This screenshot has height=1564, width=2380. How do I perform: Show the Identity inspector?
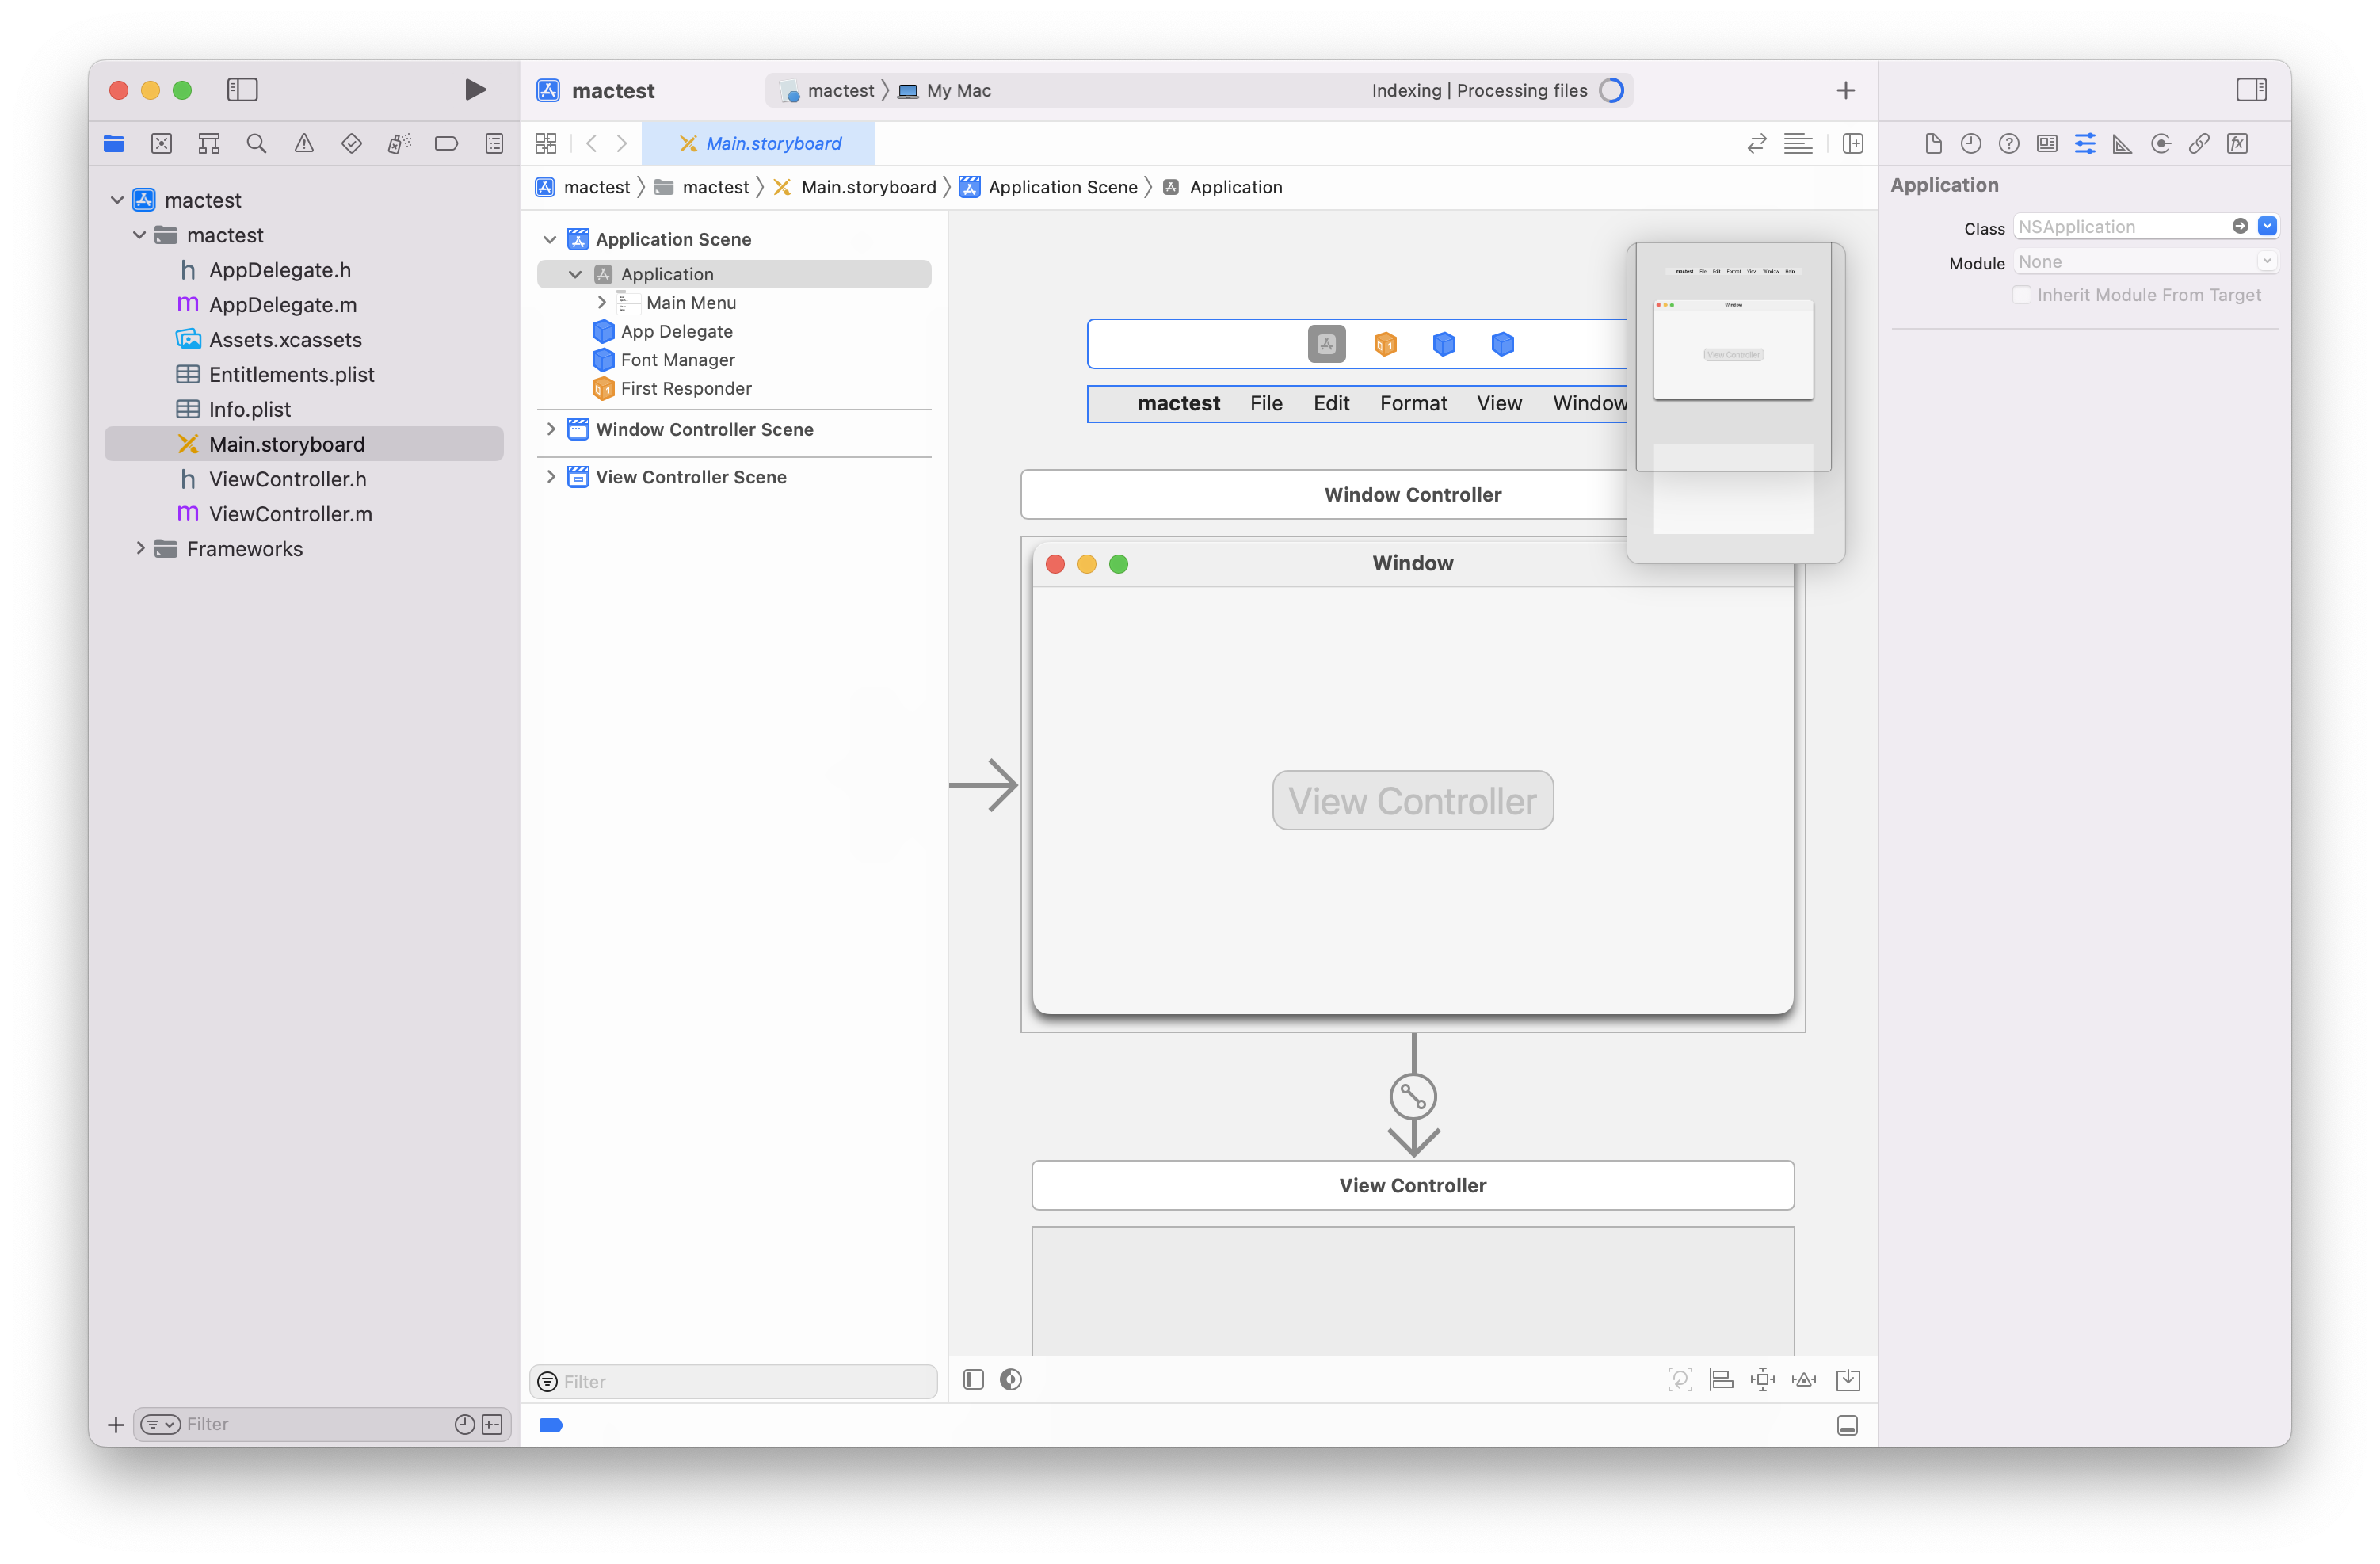pos(2047,144)
